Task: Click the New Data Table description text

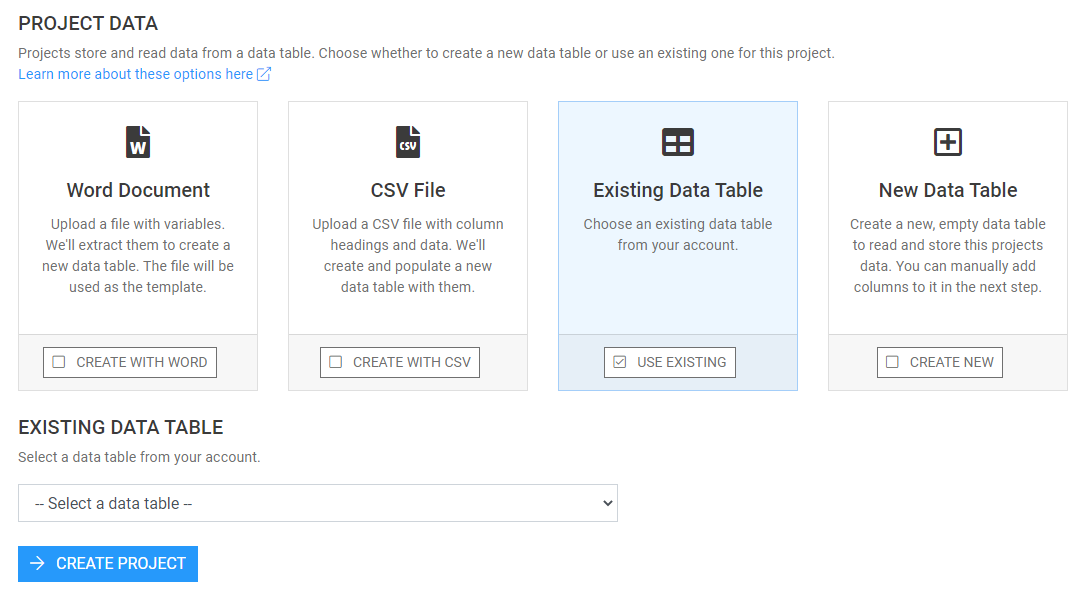Action: [947, 256]
